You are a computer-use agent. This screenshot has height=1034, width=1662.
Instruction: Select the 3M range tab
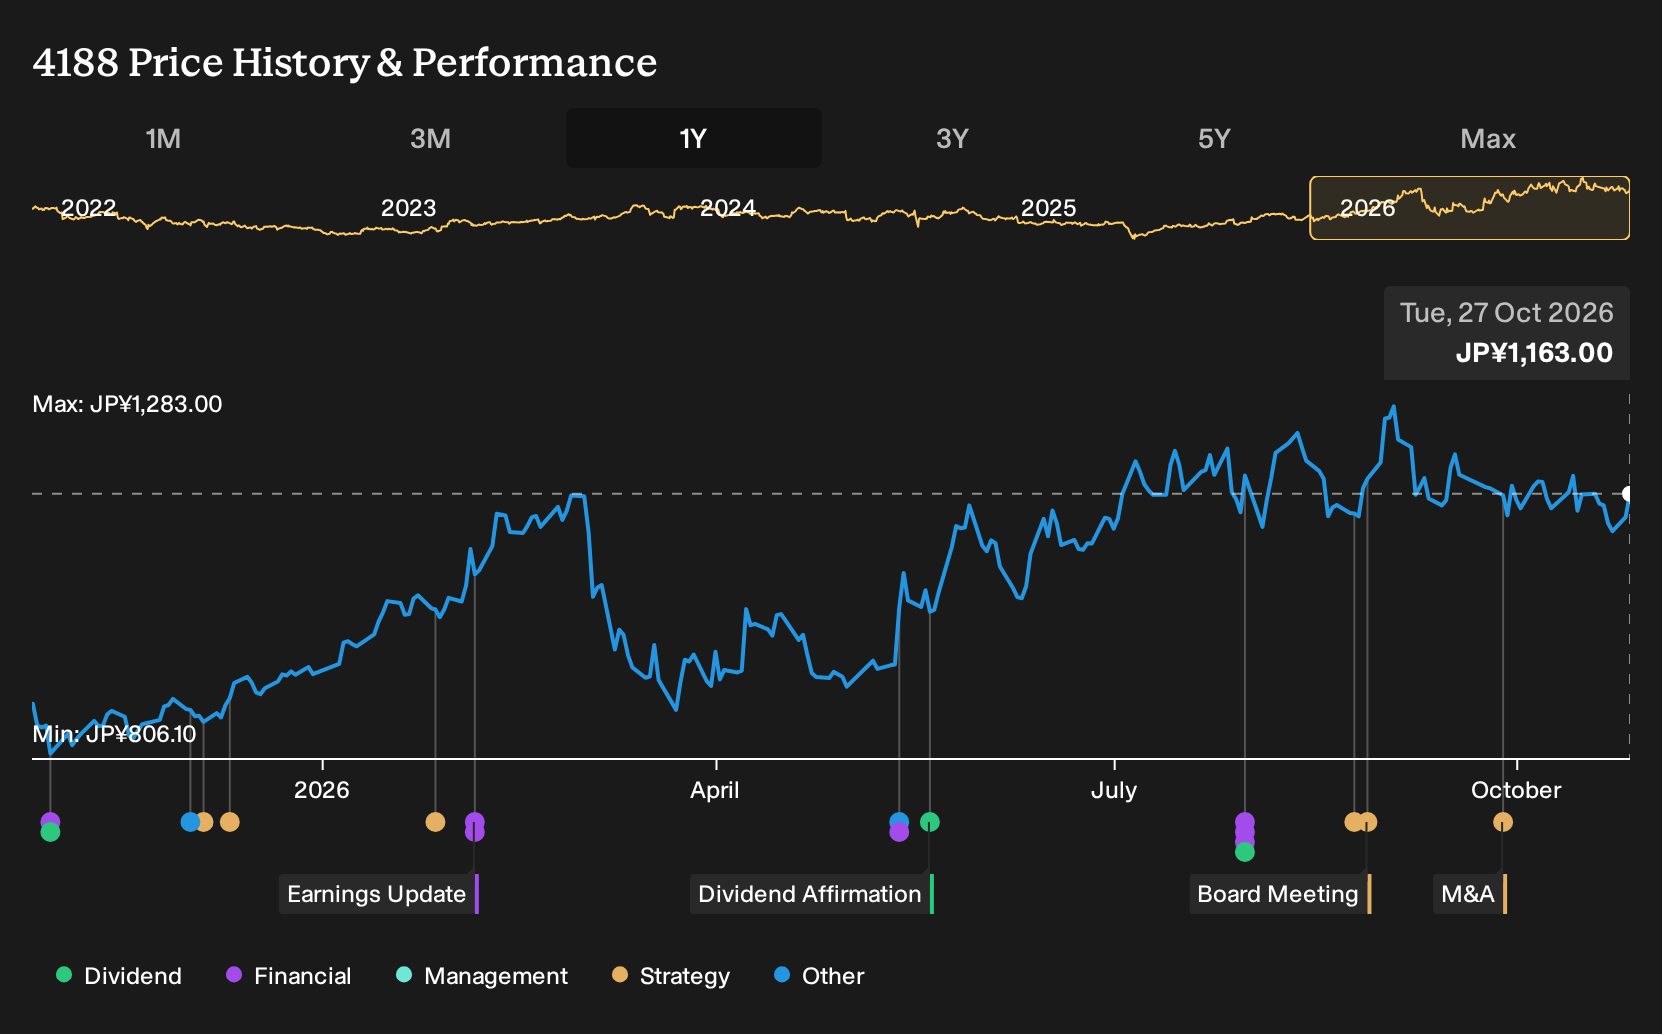tap(430, 138)
